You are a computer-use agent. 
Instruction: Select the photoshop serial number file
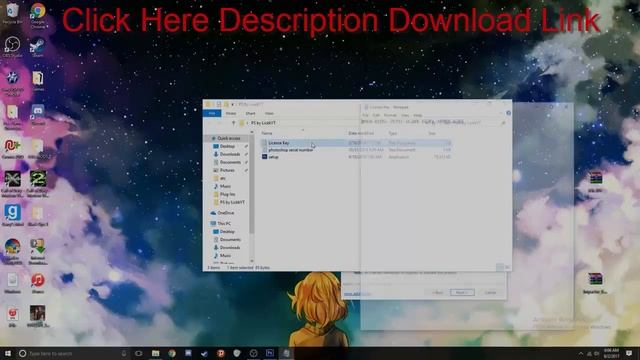click(x=291, y=150)
